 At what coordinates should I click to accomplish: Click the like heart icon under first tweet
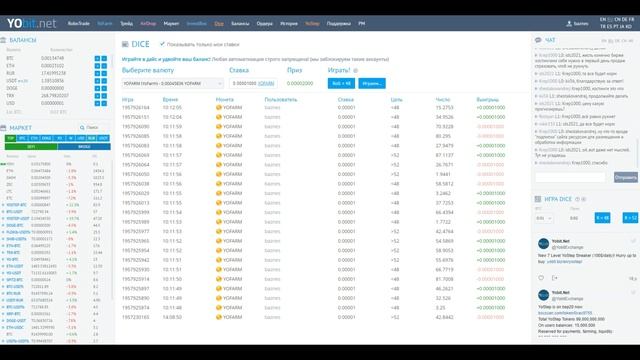point(541,278)
